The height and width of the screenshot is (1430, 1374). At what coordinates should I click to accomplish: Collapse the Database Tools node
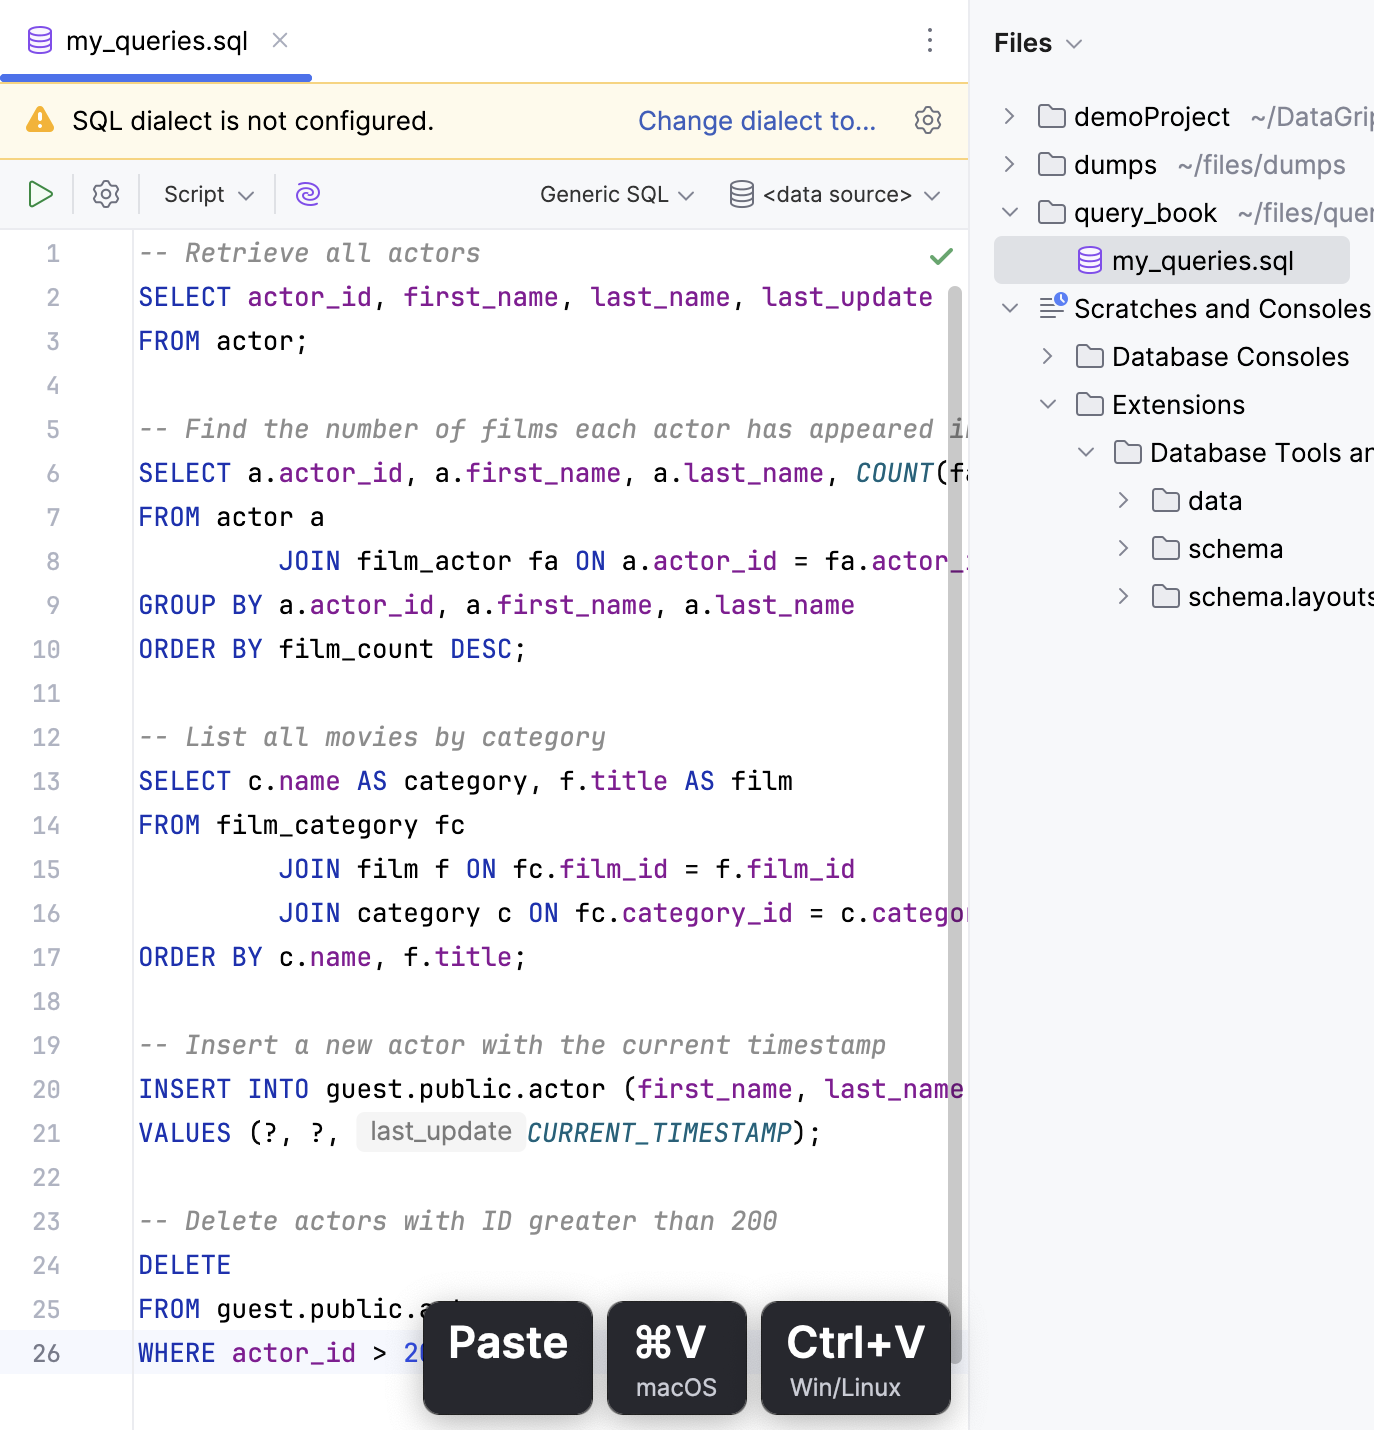(1086, 452)
